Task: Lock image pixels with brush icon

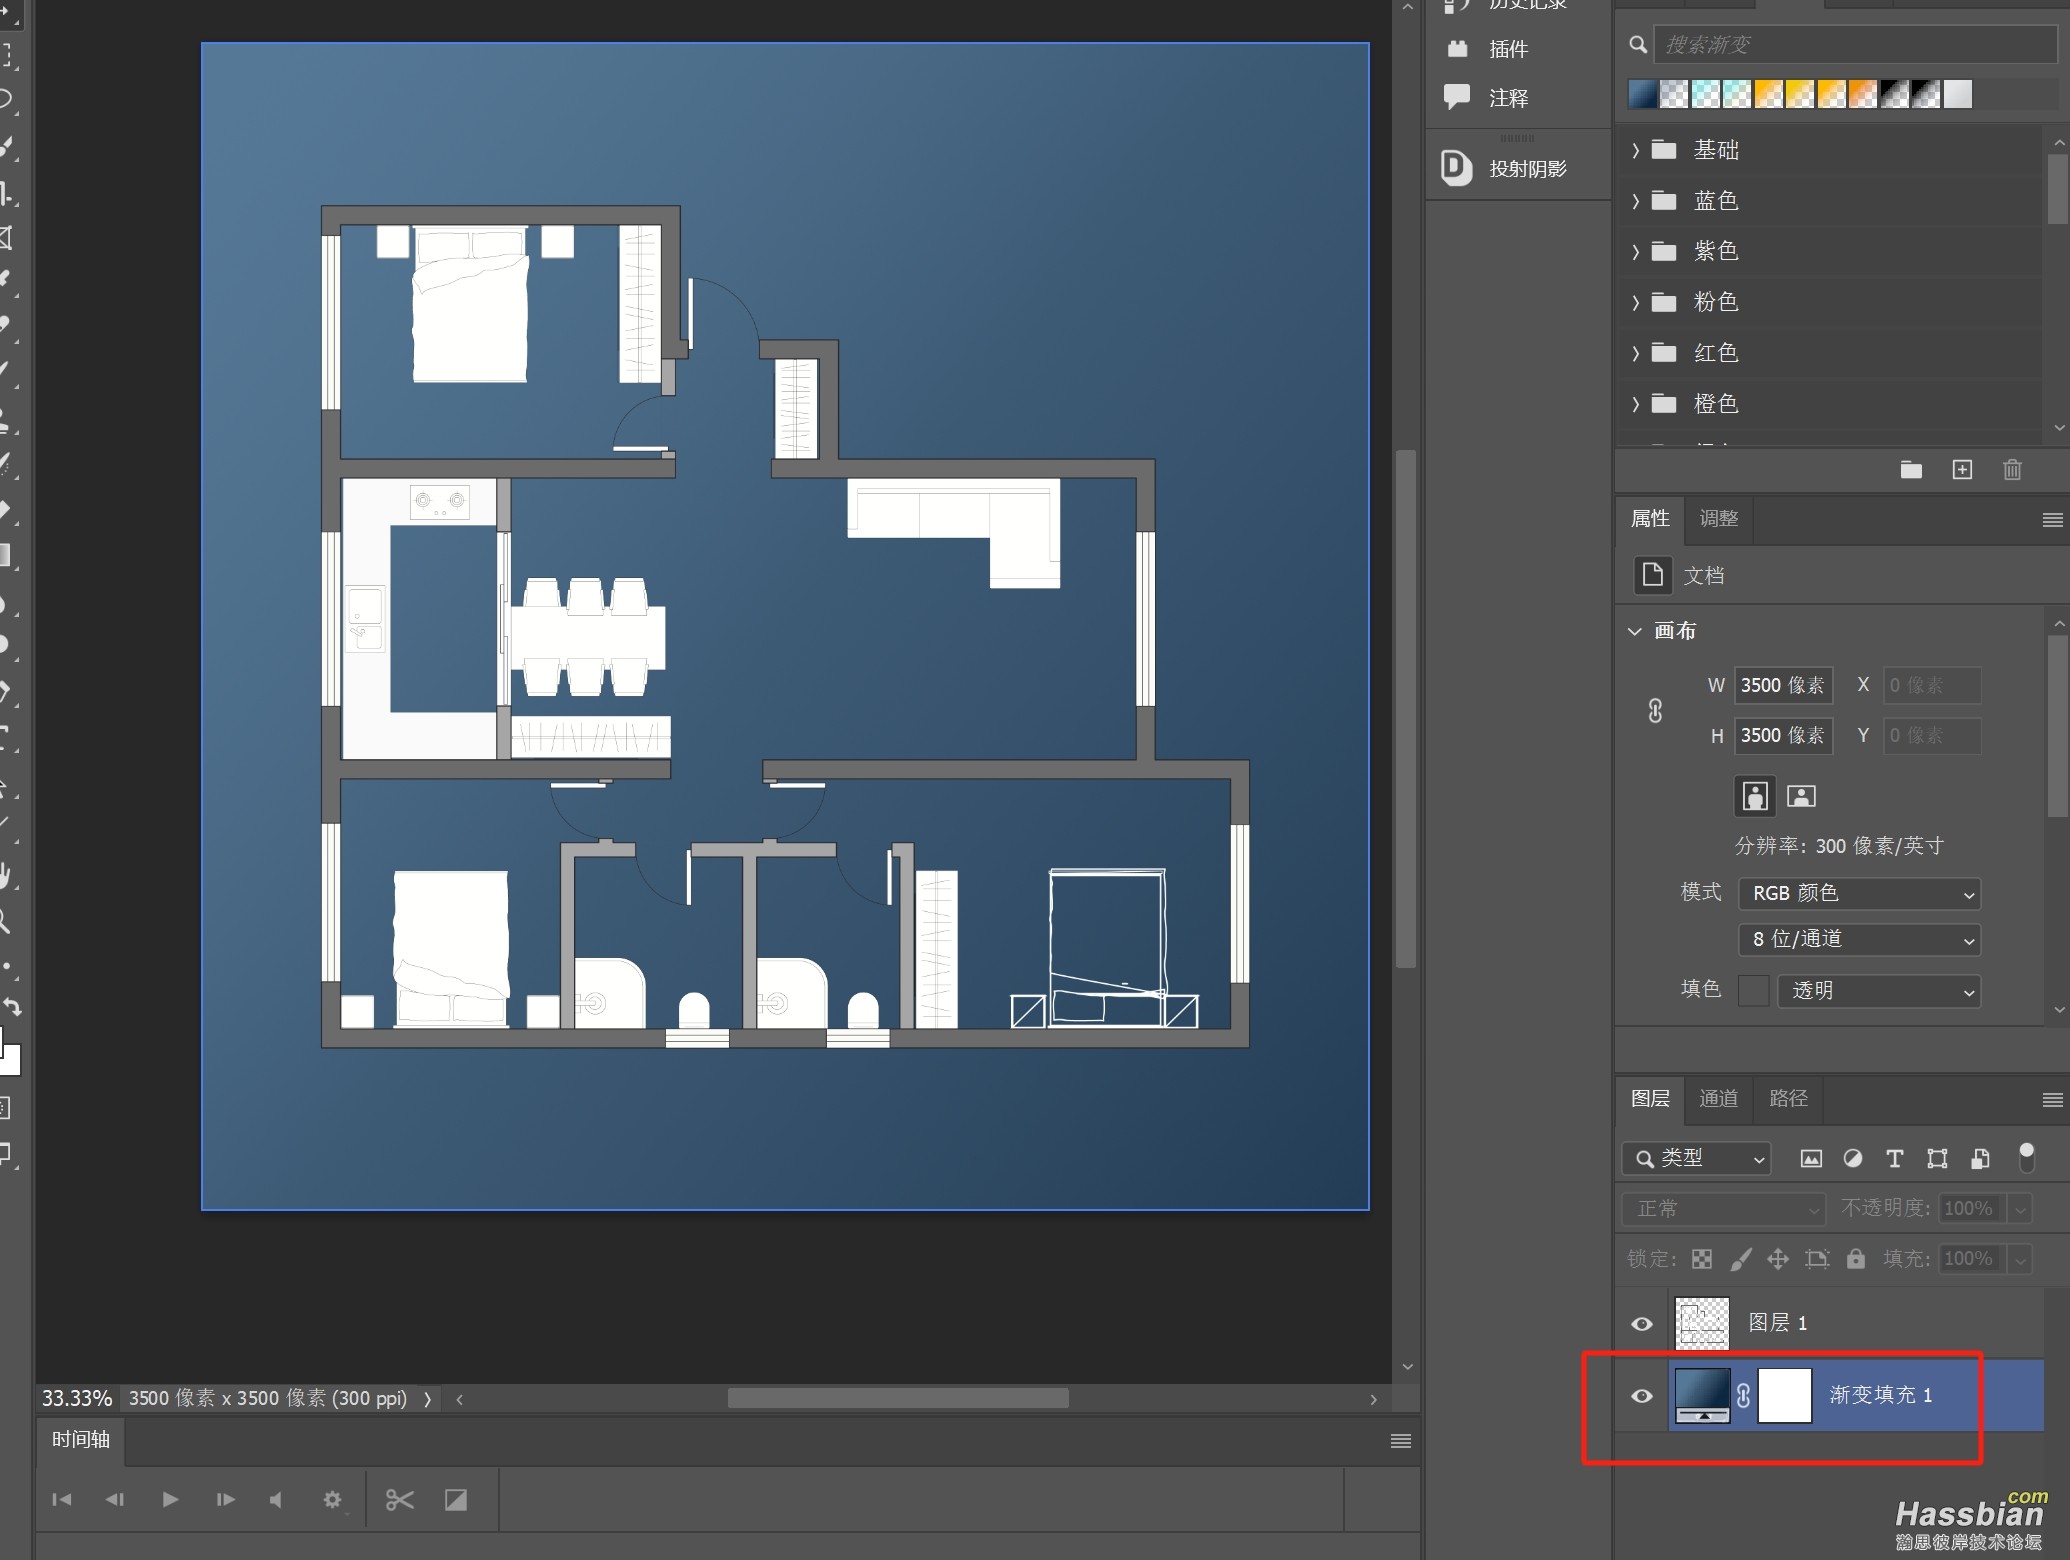Action: 1741,1259
